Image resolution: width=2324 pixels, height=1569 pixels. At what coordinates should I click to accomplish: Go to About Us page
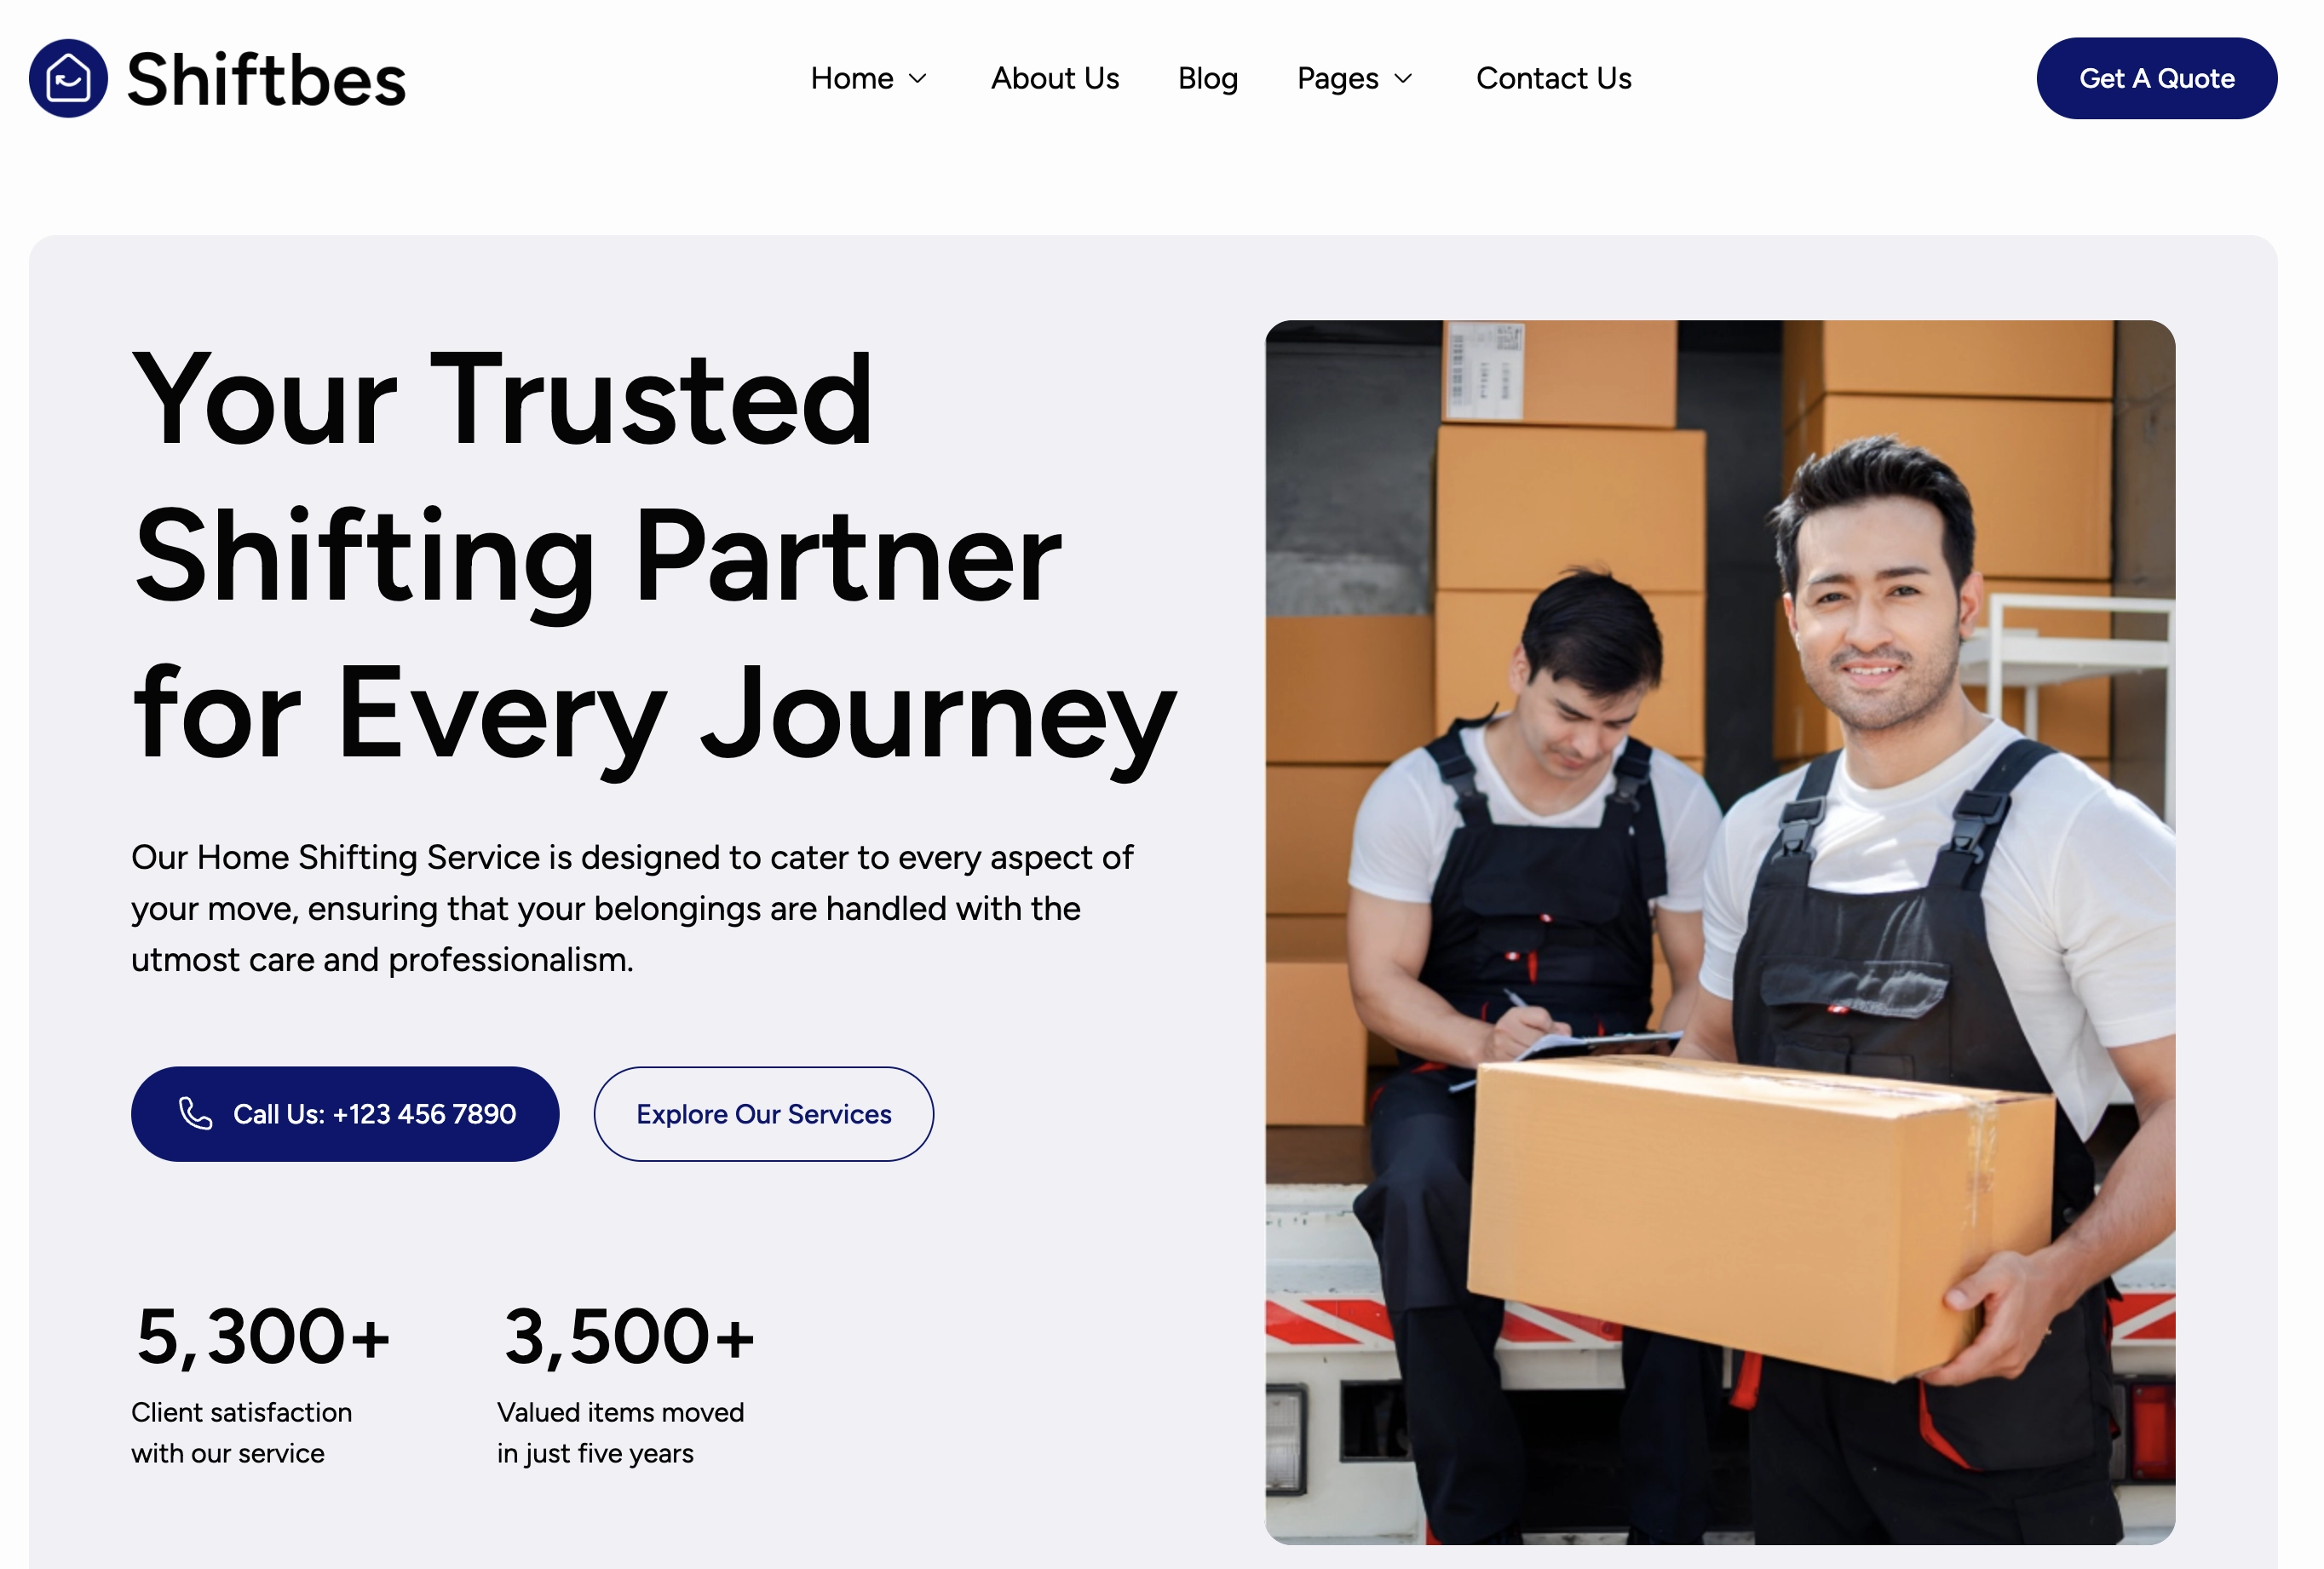(1055, 78)
